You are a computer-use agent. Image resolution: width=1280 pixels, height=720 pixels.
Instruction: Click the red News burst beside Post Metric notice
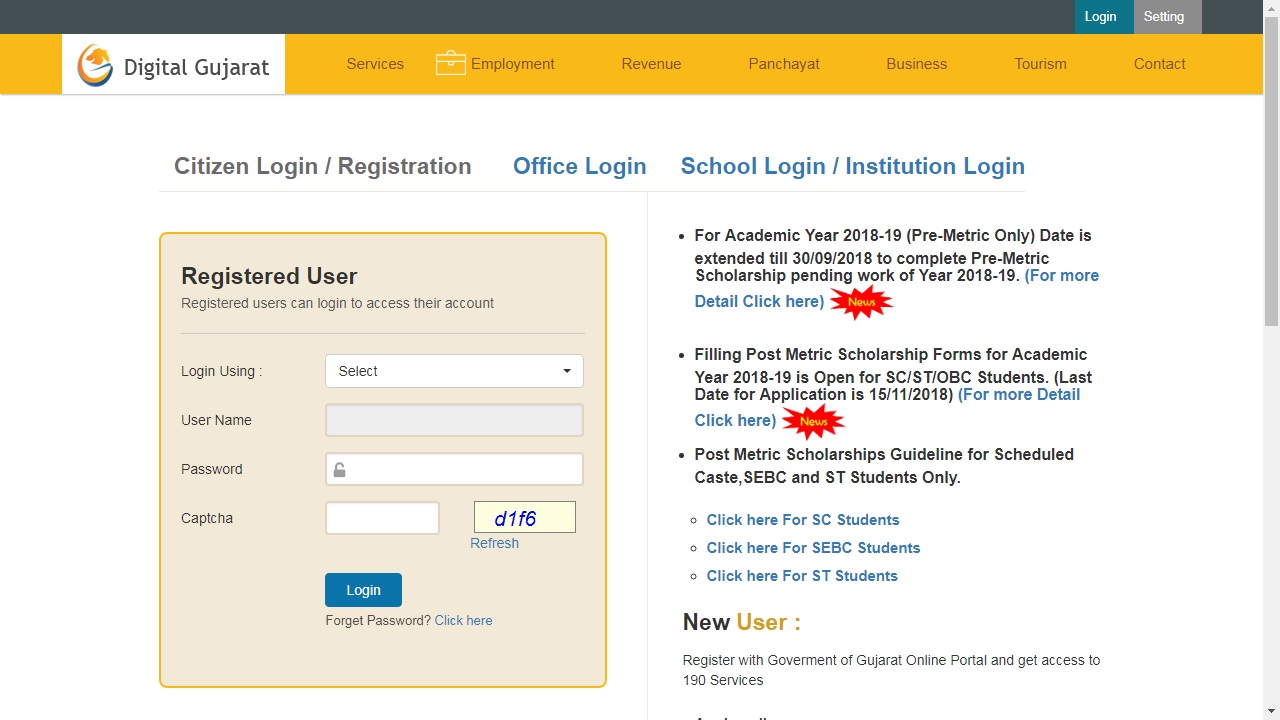click(813, 421)
